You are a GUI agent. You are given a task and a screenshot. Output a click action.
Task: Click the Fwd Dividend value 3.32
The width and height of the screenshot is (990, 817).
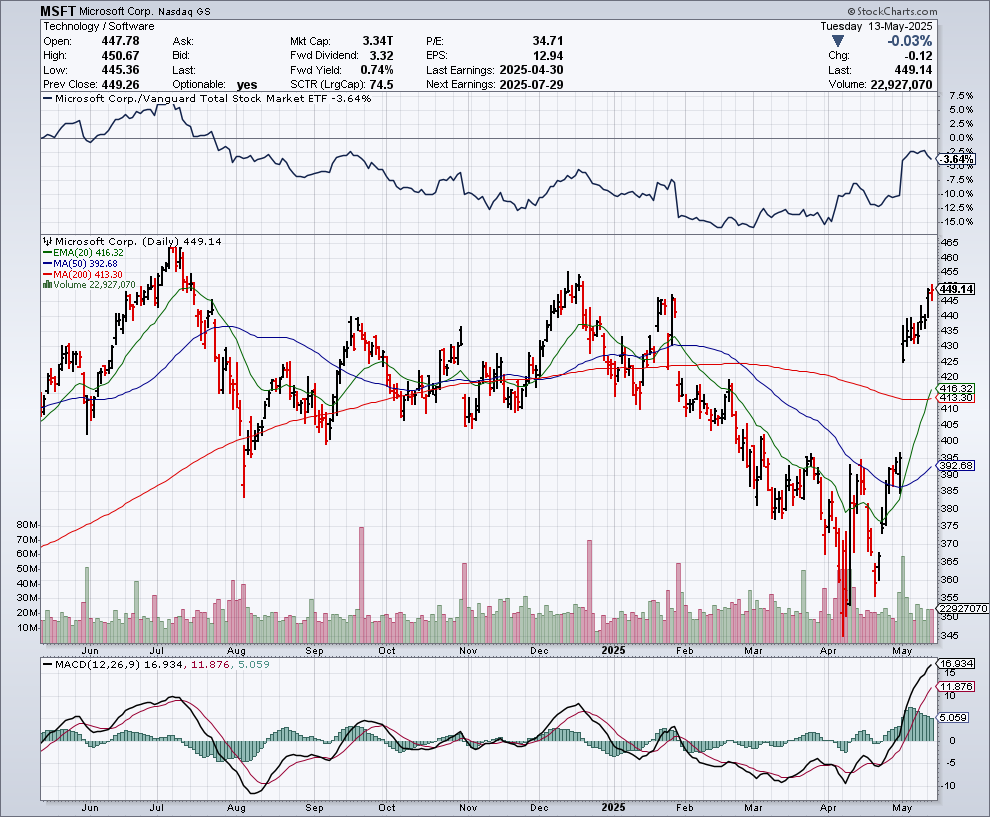[381, 56]
